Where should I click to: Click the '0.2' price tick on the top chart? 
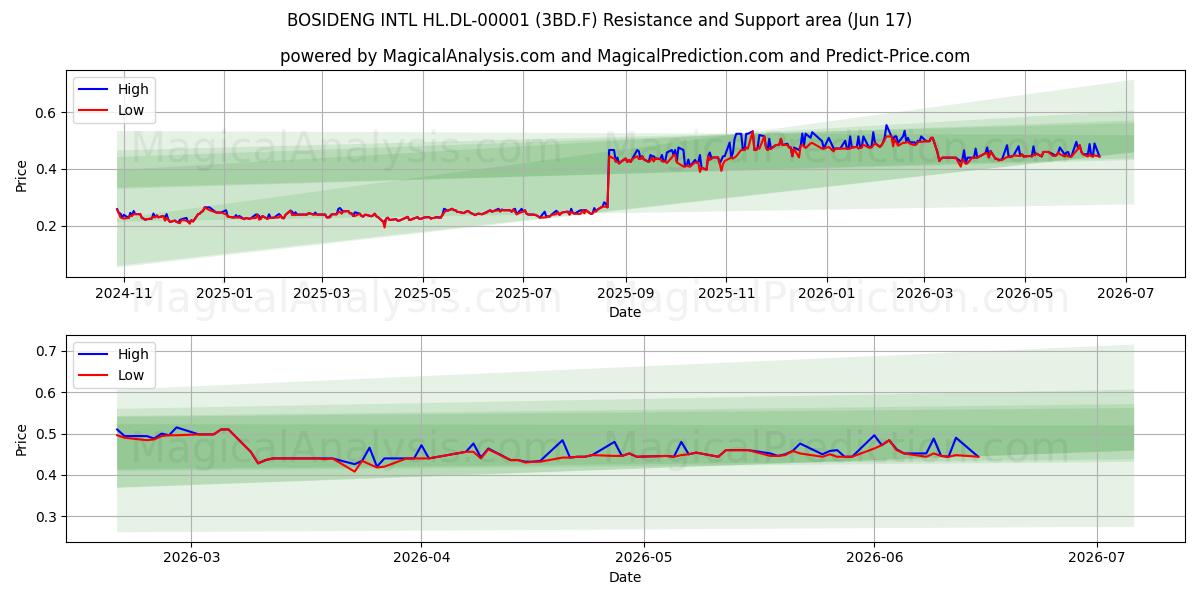[x=48, y=226]
